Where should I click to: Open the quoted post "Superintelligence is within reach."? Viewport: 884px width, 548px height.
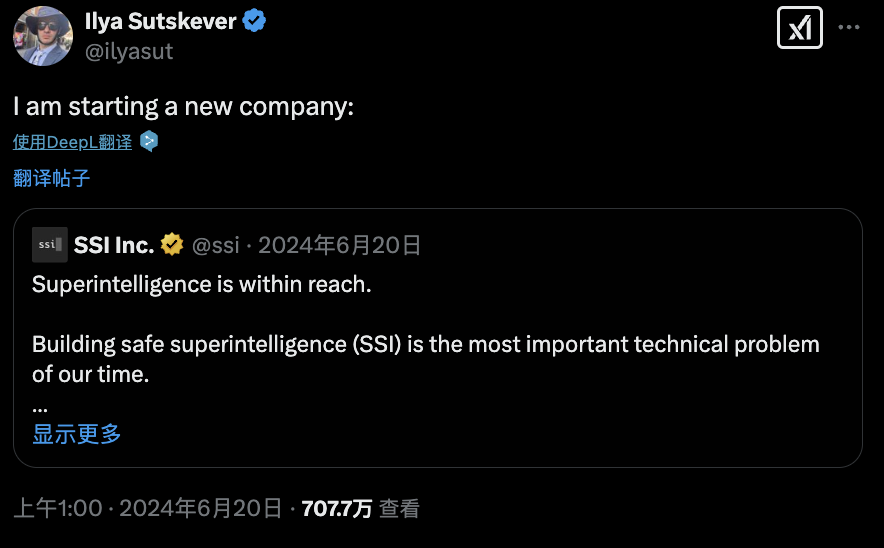[202, 285]
